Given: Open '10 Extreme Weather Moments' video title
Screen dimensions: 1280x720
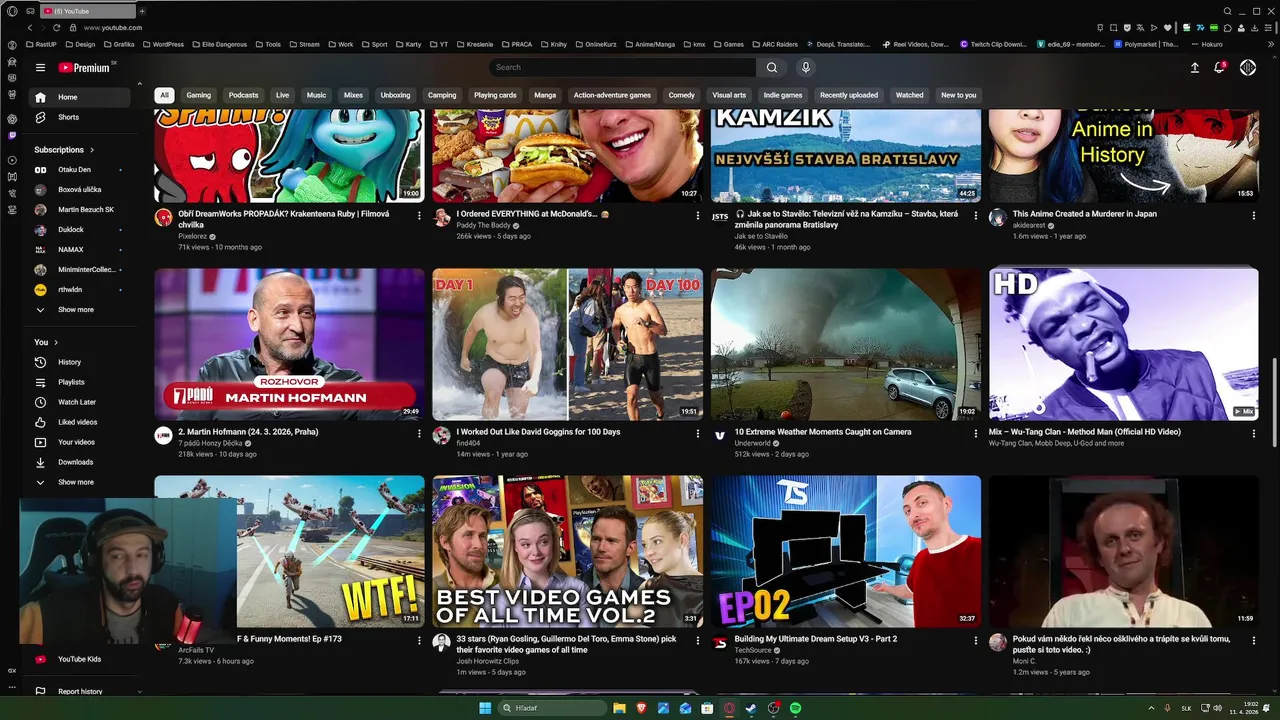Looking at the screenshot, I should click(x=823, y=432).
